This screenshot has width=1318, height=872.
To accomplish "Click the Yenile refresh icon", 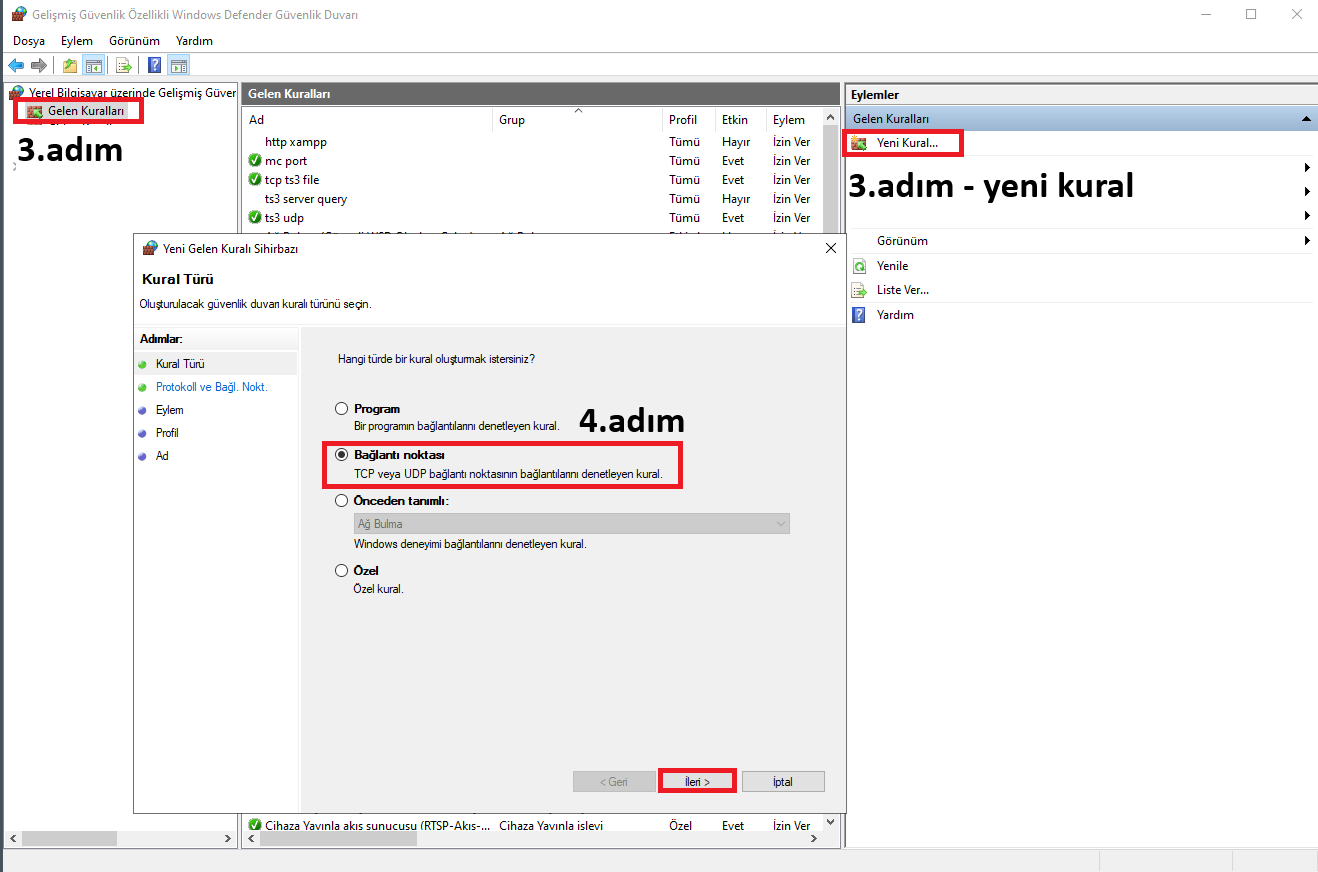I will 858,266.
